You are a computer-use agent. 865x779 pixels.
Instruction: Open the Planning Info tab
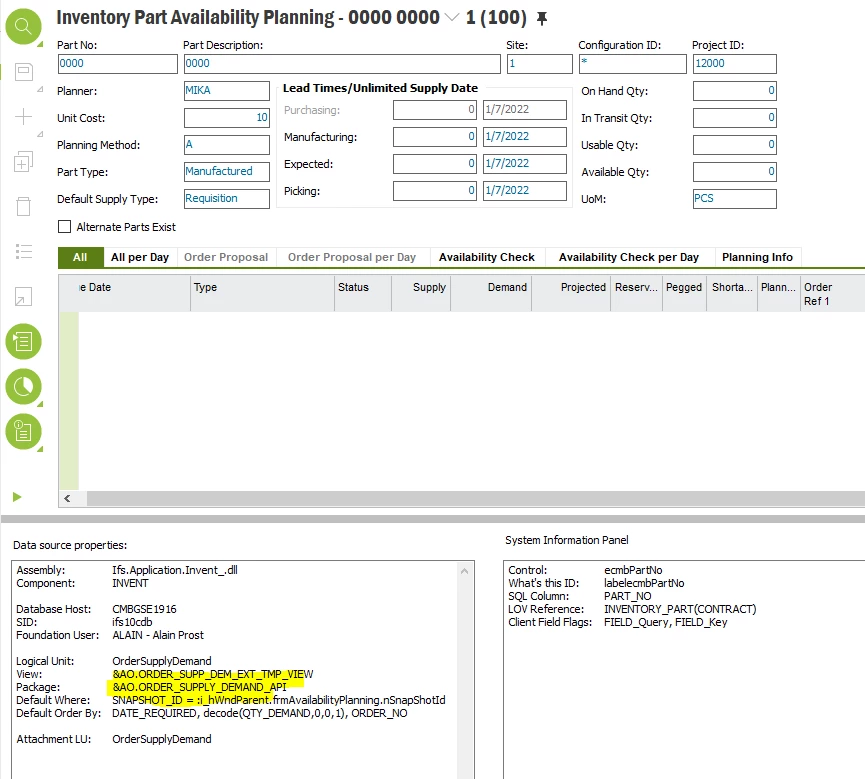coord(758,257)
